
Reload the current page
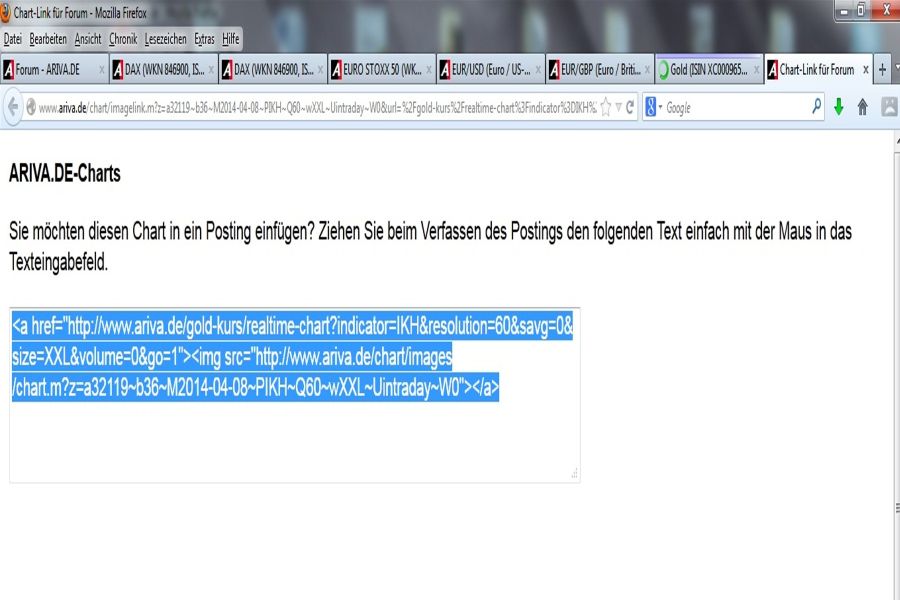[x=630, y=107]
